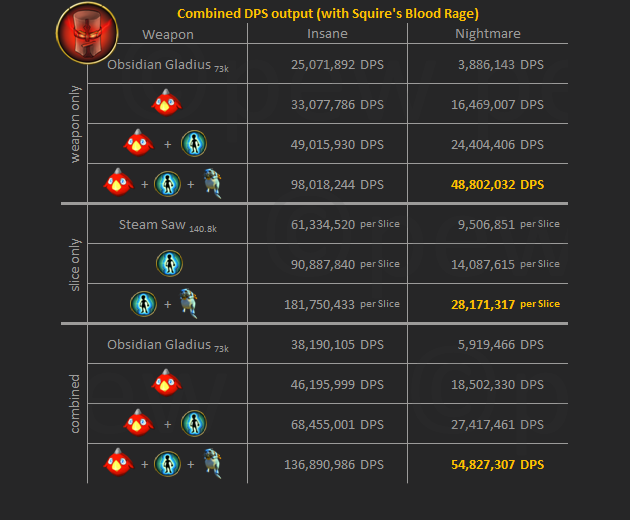The width and height of the screenshot is (630, 520).
Task: Click the armored pet icon in the 98,018,244 DPS row
Action: click(x=212, y=184)
